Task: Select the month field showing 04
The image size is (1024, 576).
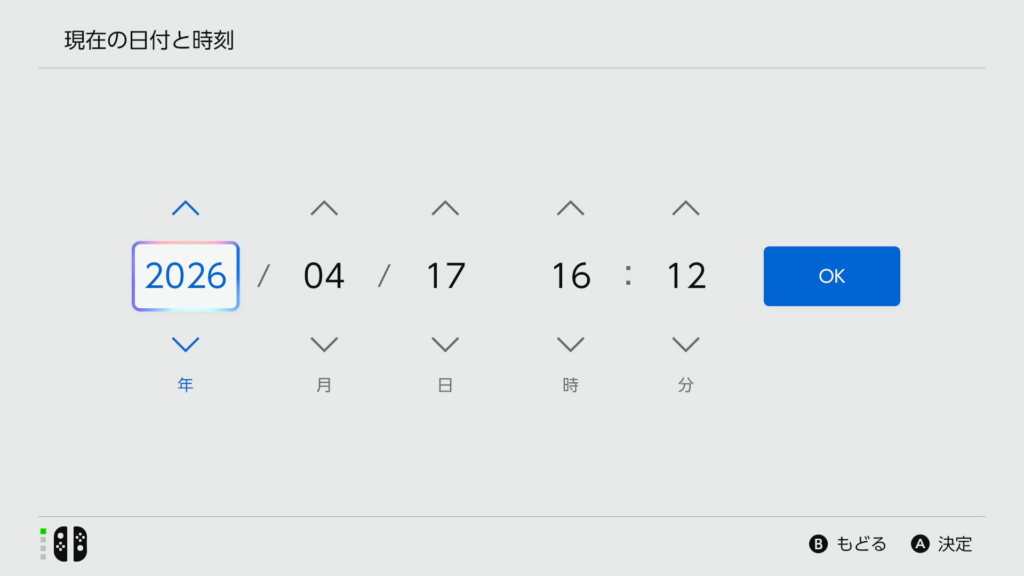Action: pyautogui.click(x=324, y=276)
